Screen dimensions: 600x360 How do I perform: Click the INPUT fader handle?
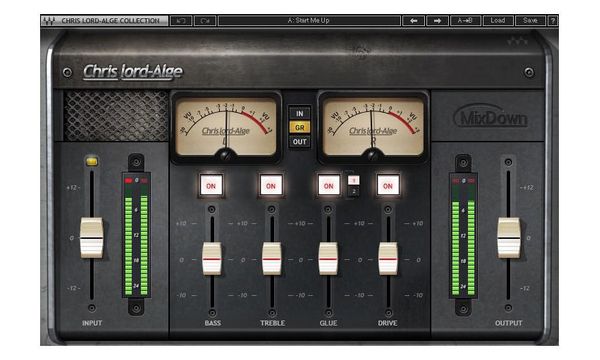coord(91,238)
